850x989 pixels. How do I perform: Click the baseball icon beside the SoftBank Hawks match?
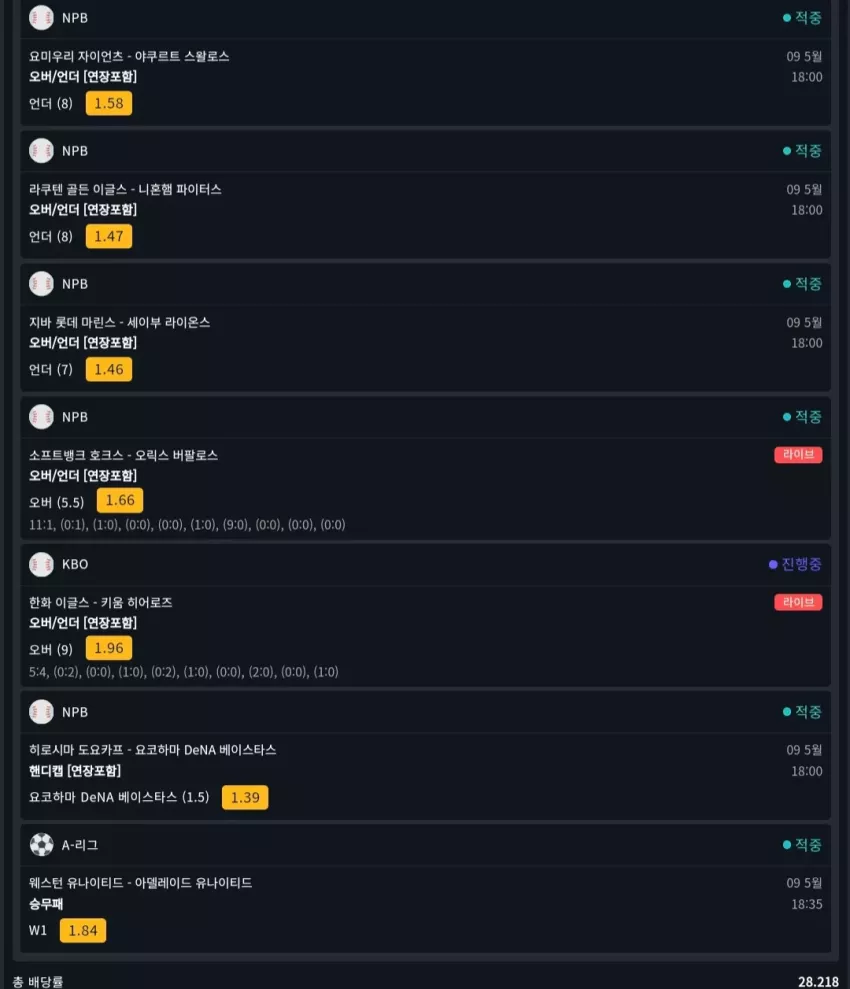tap(41, 417)
